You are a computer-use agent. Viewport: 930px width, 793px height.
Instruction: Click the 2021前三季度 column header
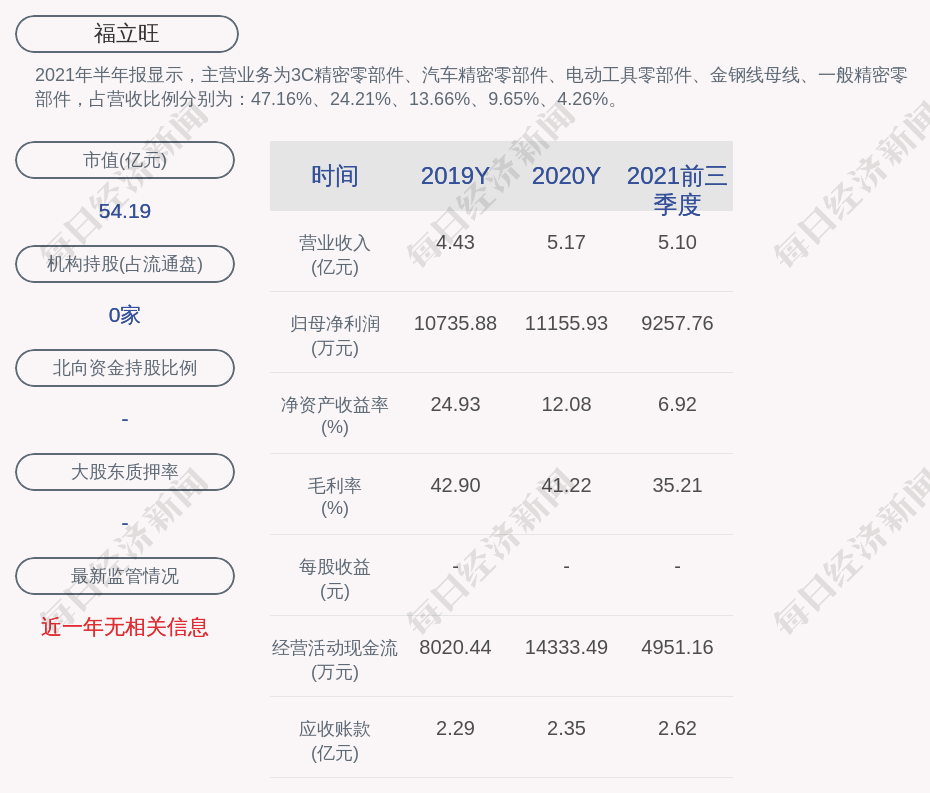coord(677,190)
